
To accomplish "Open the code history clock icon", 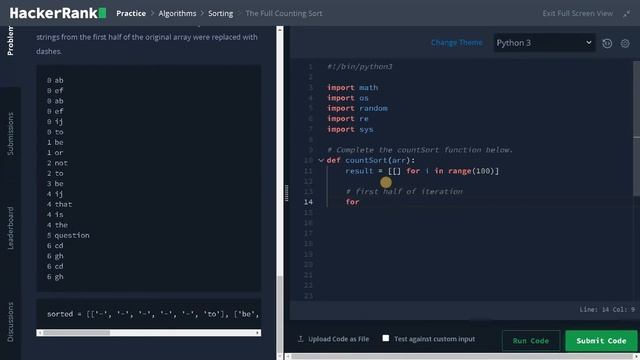I will click(x=607, y=43).
